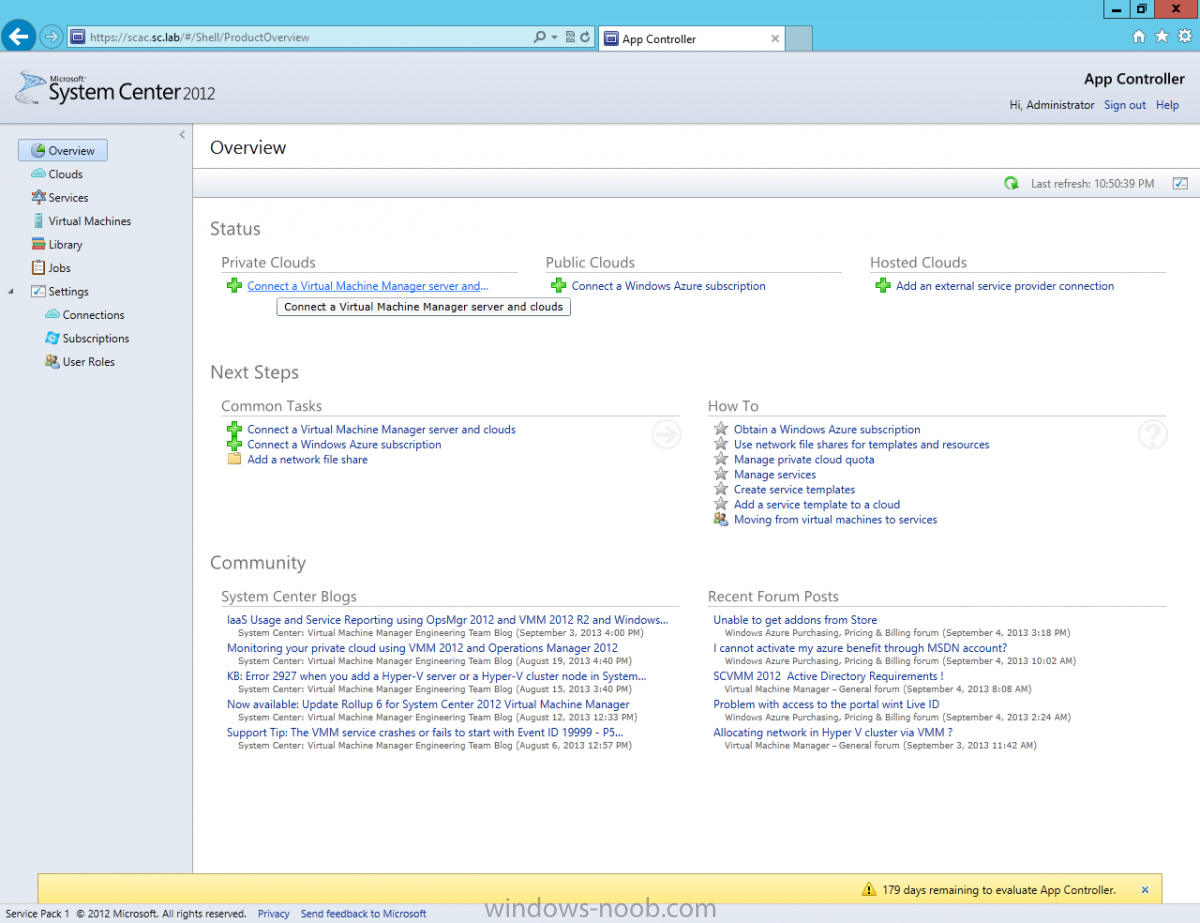Click Add a network file share link
Screen dimensions: 1200x923
[308, 460]
